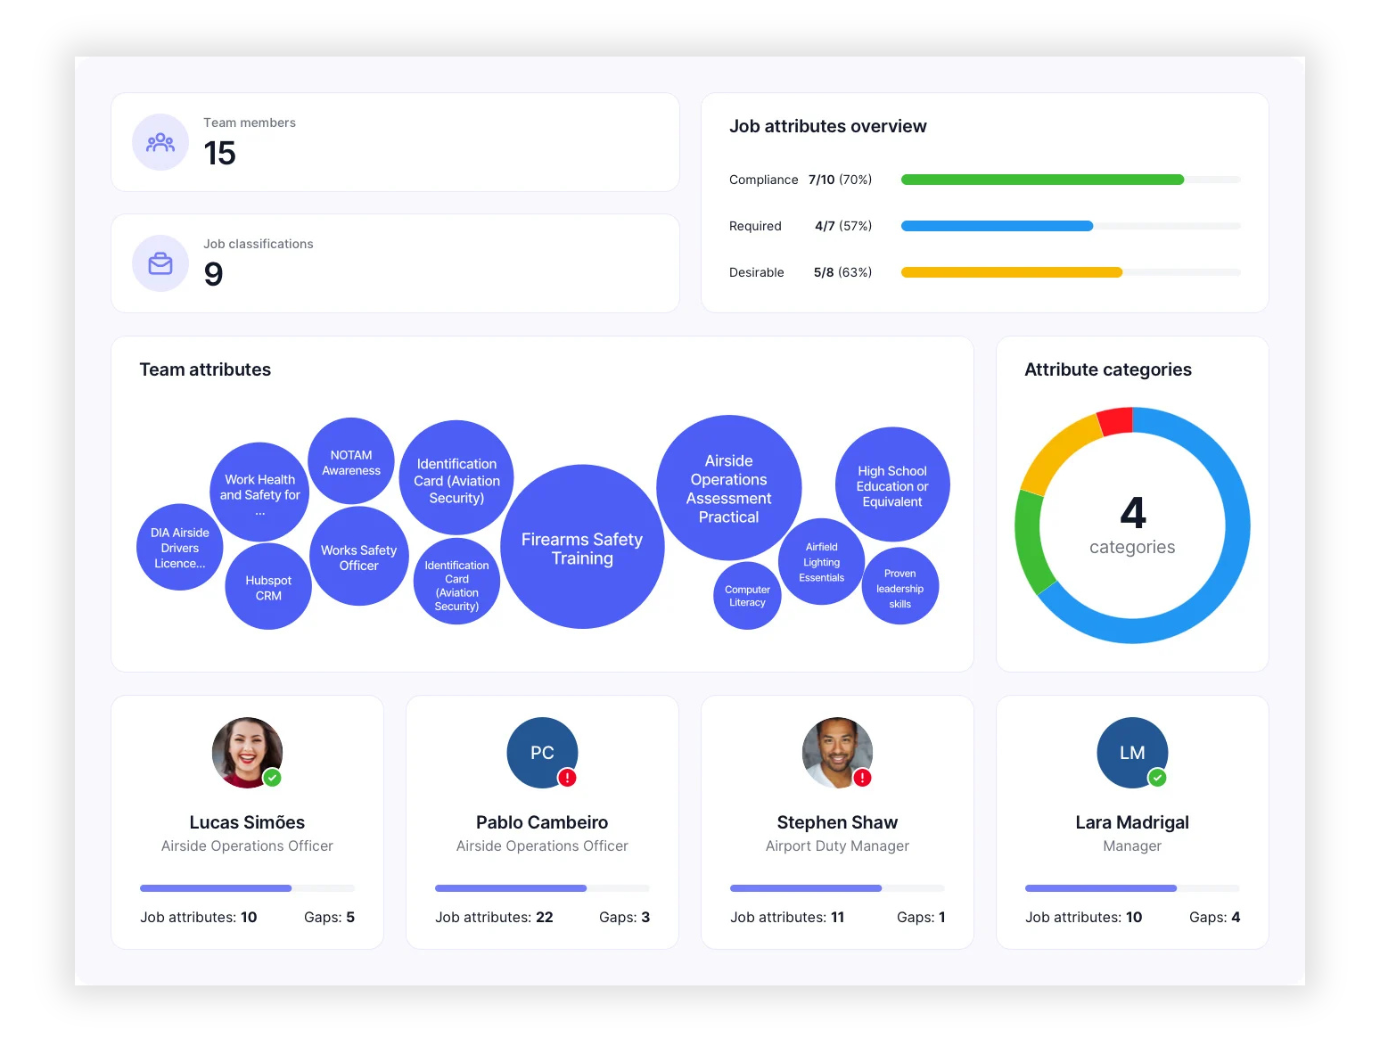Click Stephen Shaw Job attributes: 11
This screenshot has height=1042, width=1380.
[x=787, y=917]
